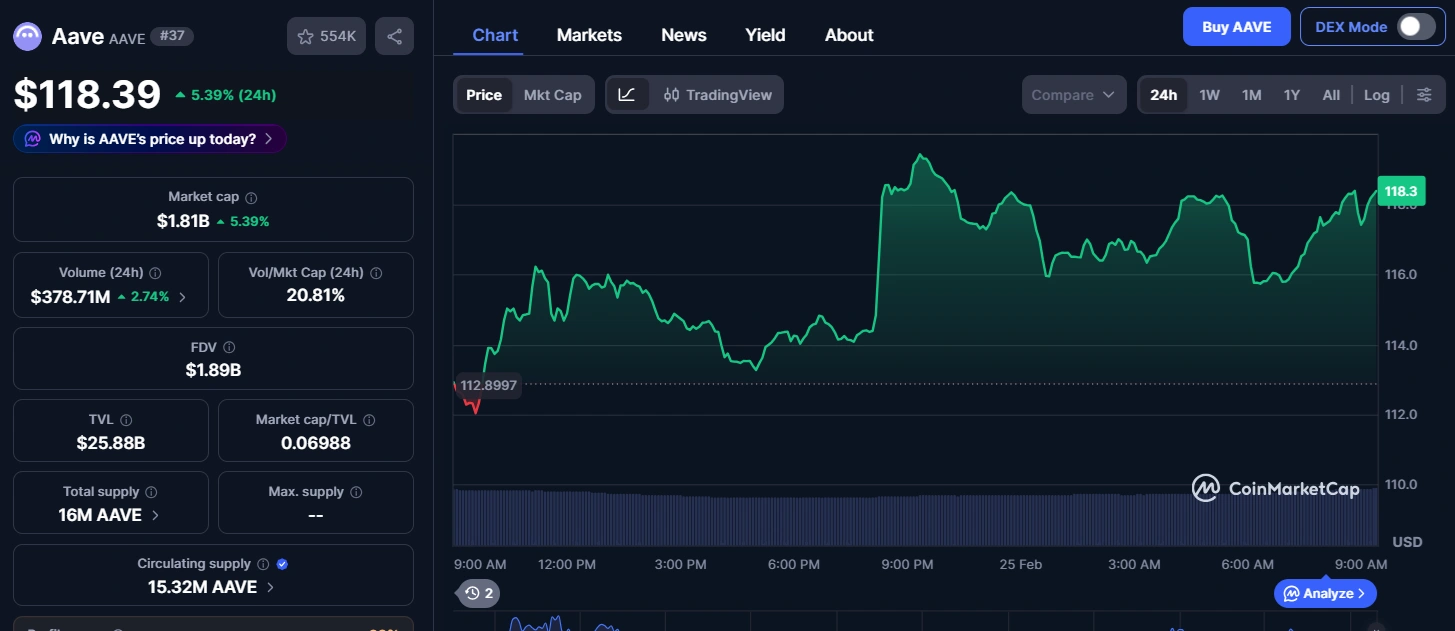Open 'Why is AAVE's price up today?'
The height and width of the screenshot is (631, 1455).
pyautogui.click(x=150, y=139)
